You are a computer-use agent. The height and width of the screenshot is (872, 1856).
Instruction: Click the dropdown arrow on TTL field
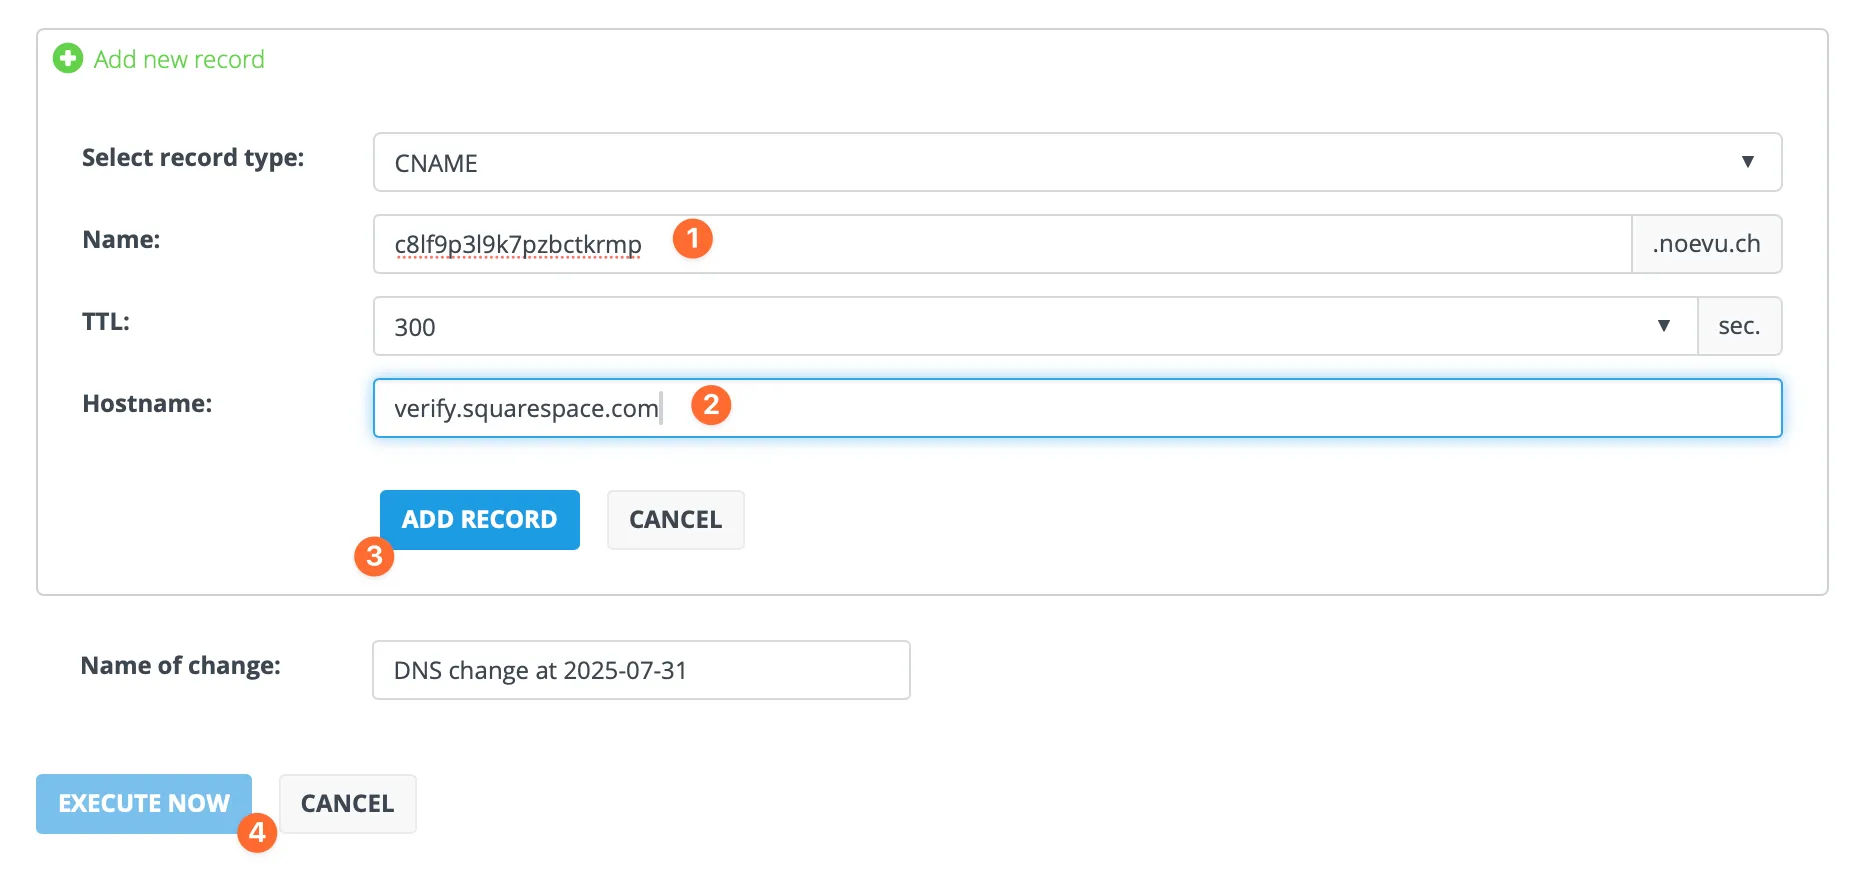[x=1664, y=325]
